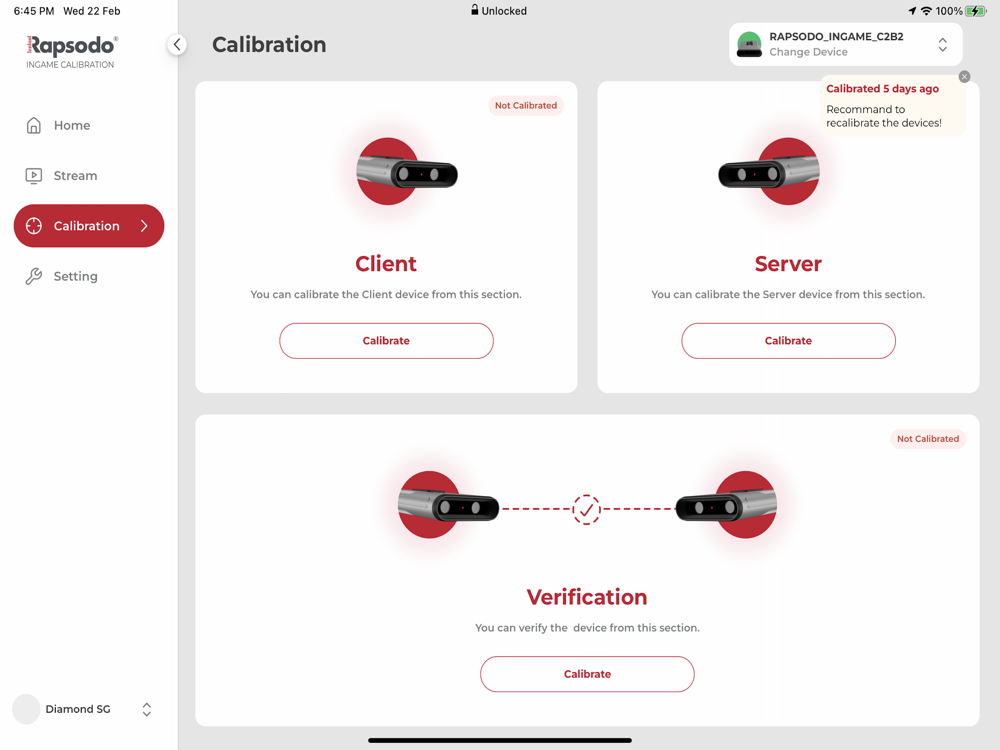Click the up-down arrows next to Diamond SG
This screenshot has height=750, width=1000.
(147, 709)
